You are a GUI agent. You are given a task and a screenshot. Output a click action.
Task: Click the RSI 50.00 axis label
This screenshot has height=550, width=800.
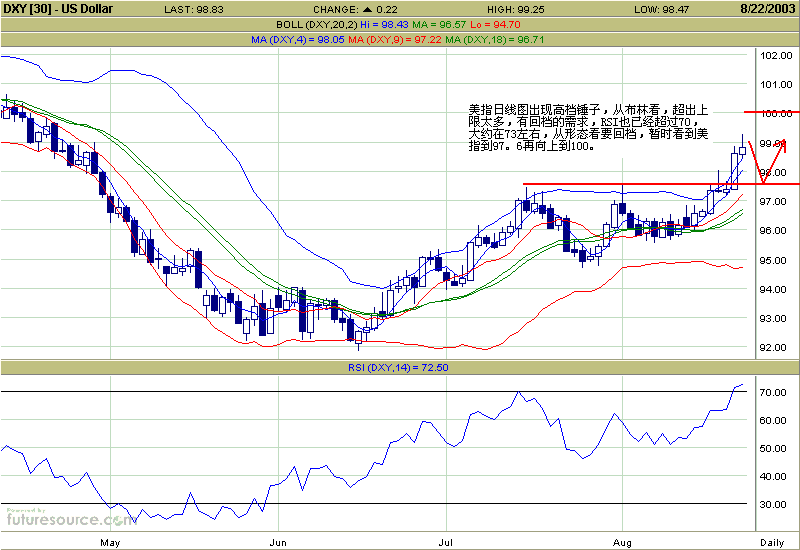773,448
